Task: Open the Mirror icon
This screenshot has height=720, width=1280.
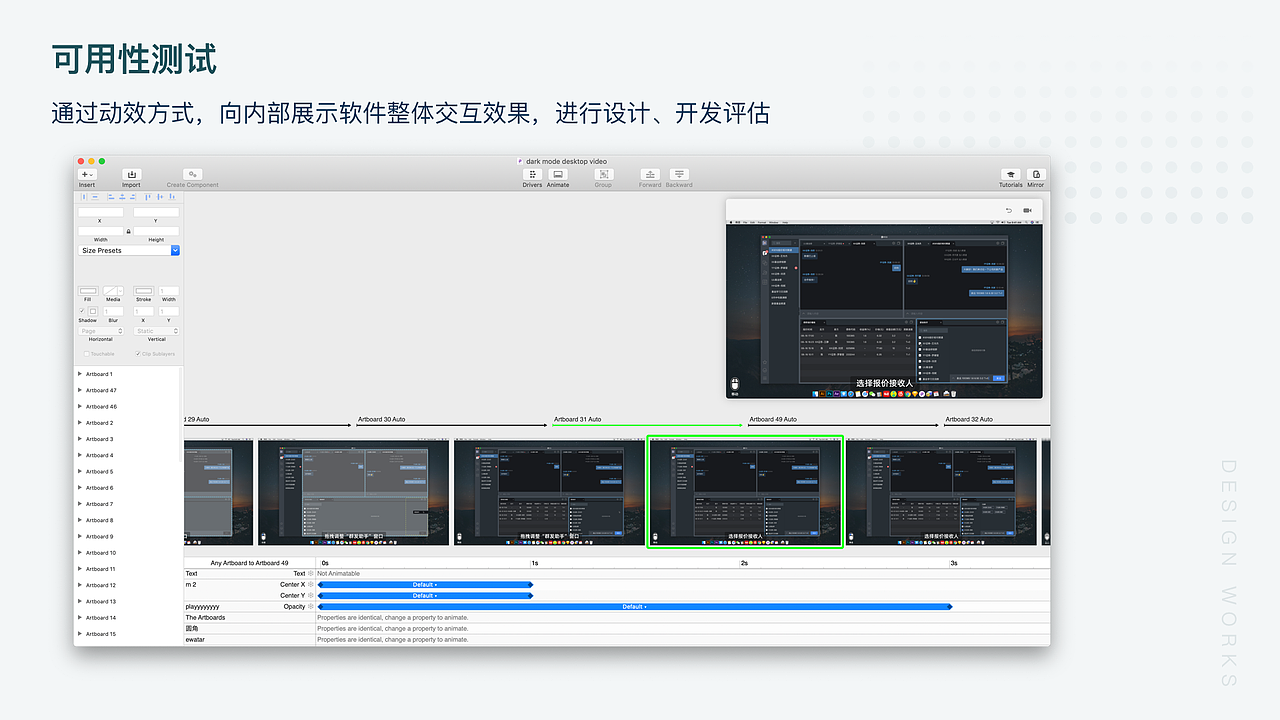Action: pos(1036,174)
